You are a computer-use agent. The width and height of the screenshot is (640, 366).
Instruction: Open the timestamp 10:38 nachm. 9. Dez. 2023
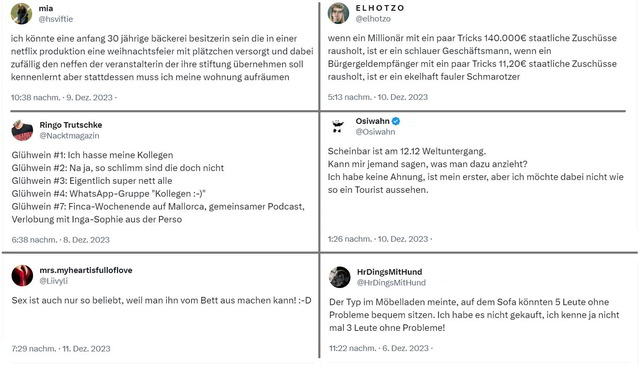click(x=62, y=98)
